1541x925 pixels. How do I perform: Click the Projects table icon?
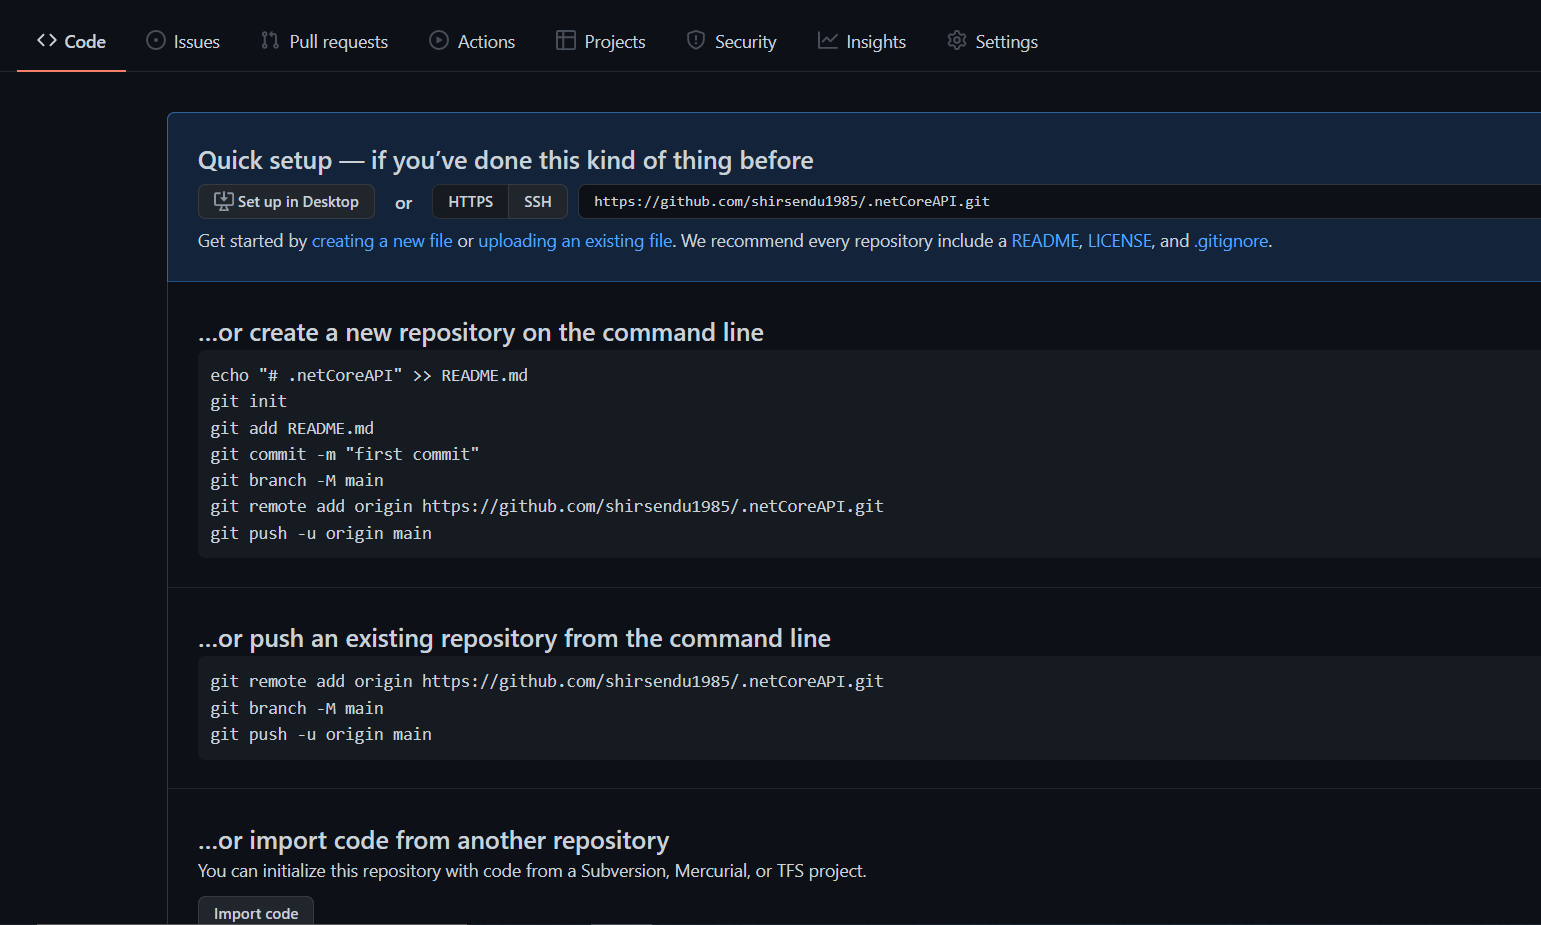(566, 41)
